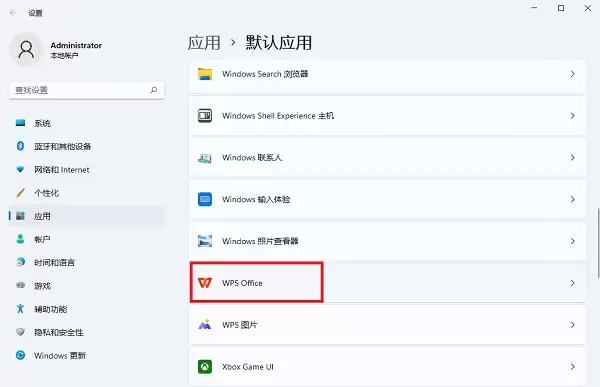
Task: Click Windows Search 浏览器 label text
Action: tap(265, 74)
